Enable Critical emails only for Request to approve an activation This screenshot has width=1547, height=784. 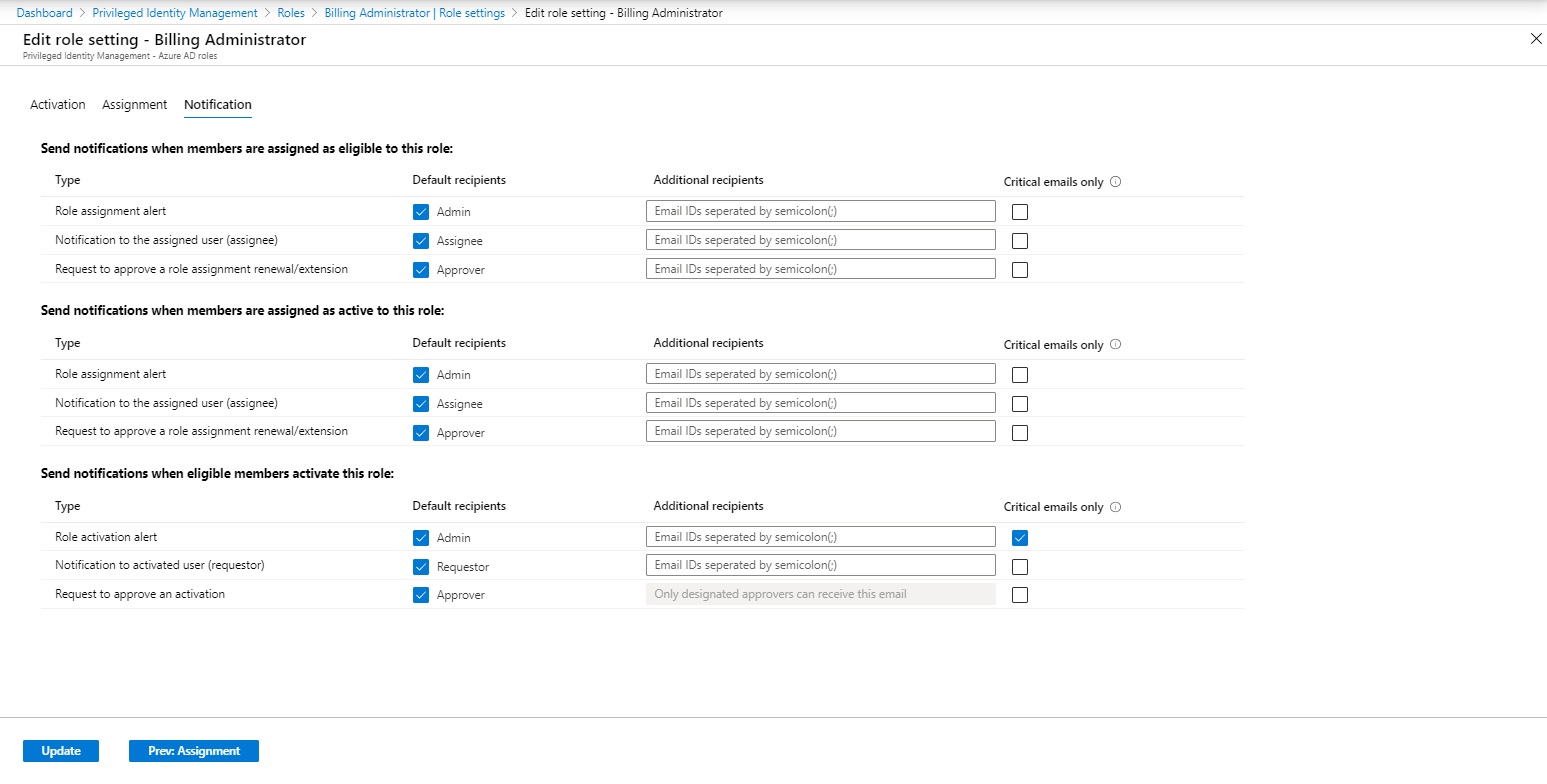point(1020,595)
